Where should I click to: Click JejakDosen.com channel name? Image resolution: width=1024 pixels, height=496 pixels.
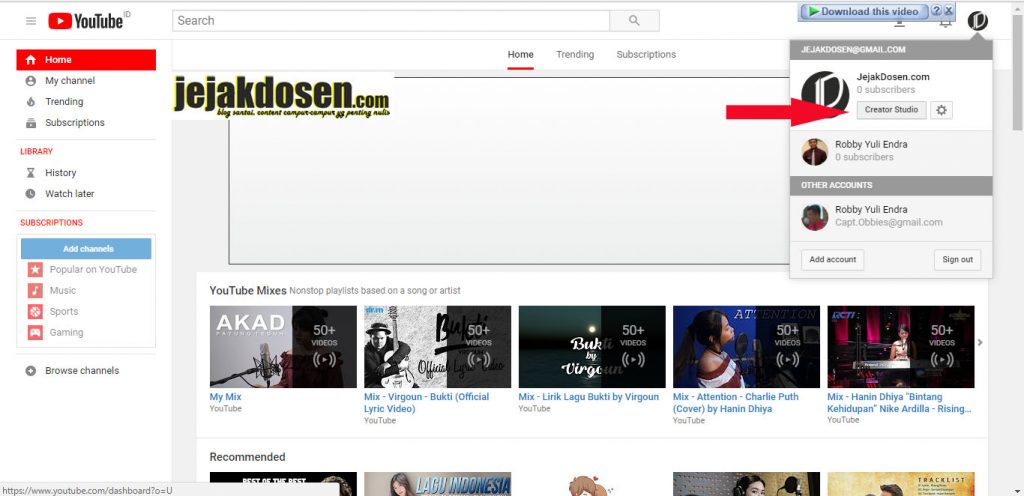click(893, 77)
